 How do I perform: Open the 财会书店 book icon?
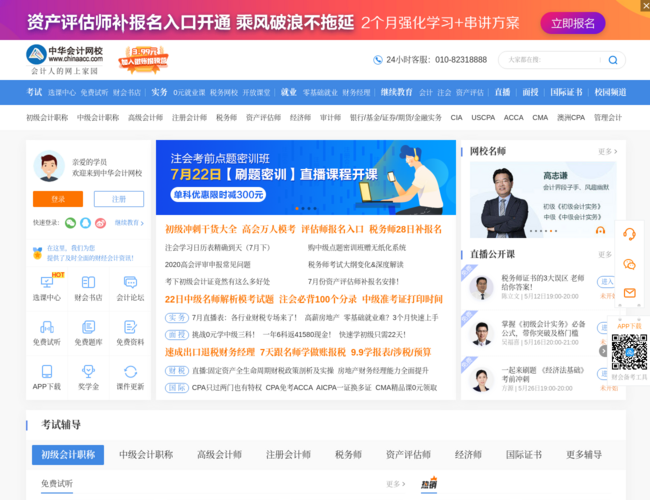(88, 282)
